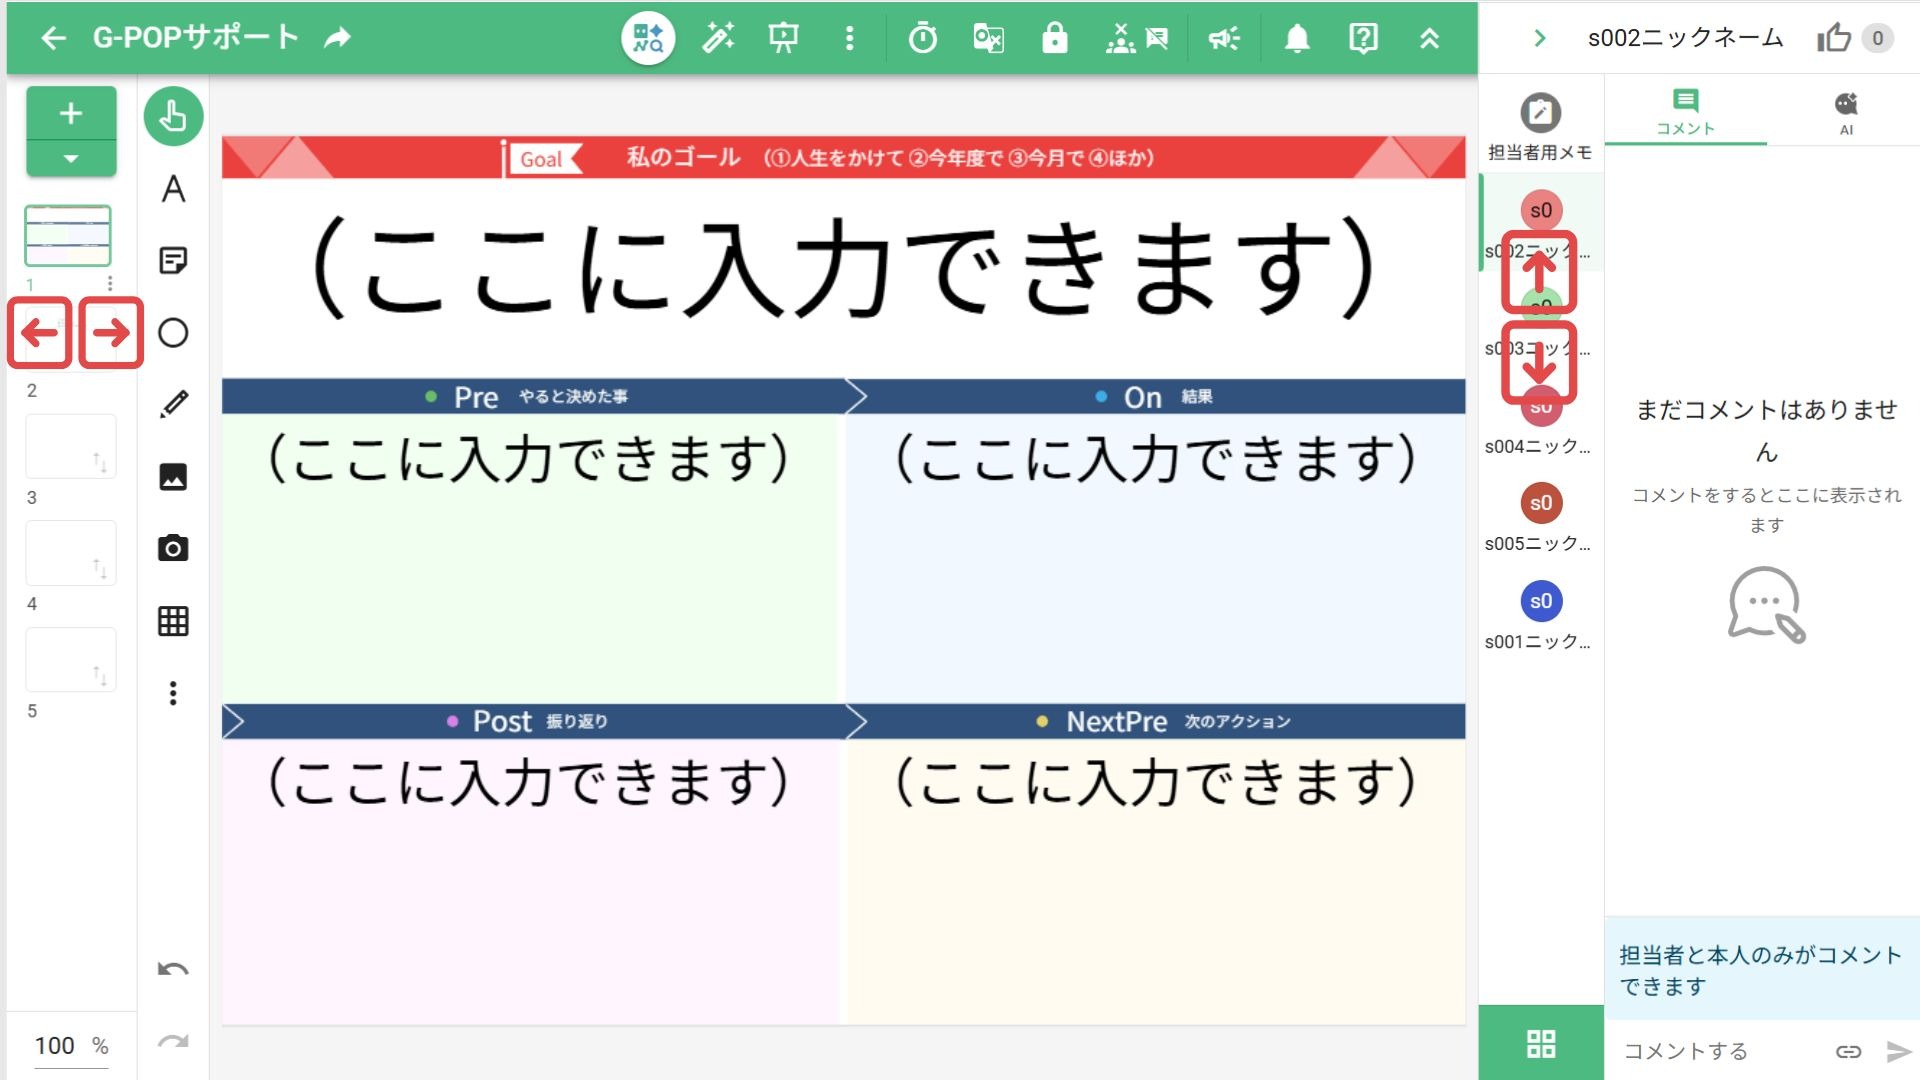Click the Goal label badge
This screenshot has height=1080, width=1920.
coord(545,159)
